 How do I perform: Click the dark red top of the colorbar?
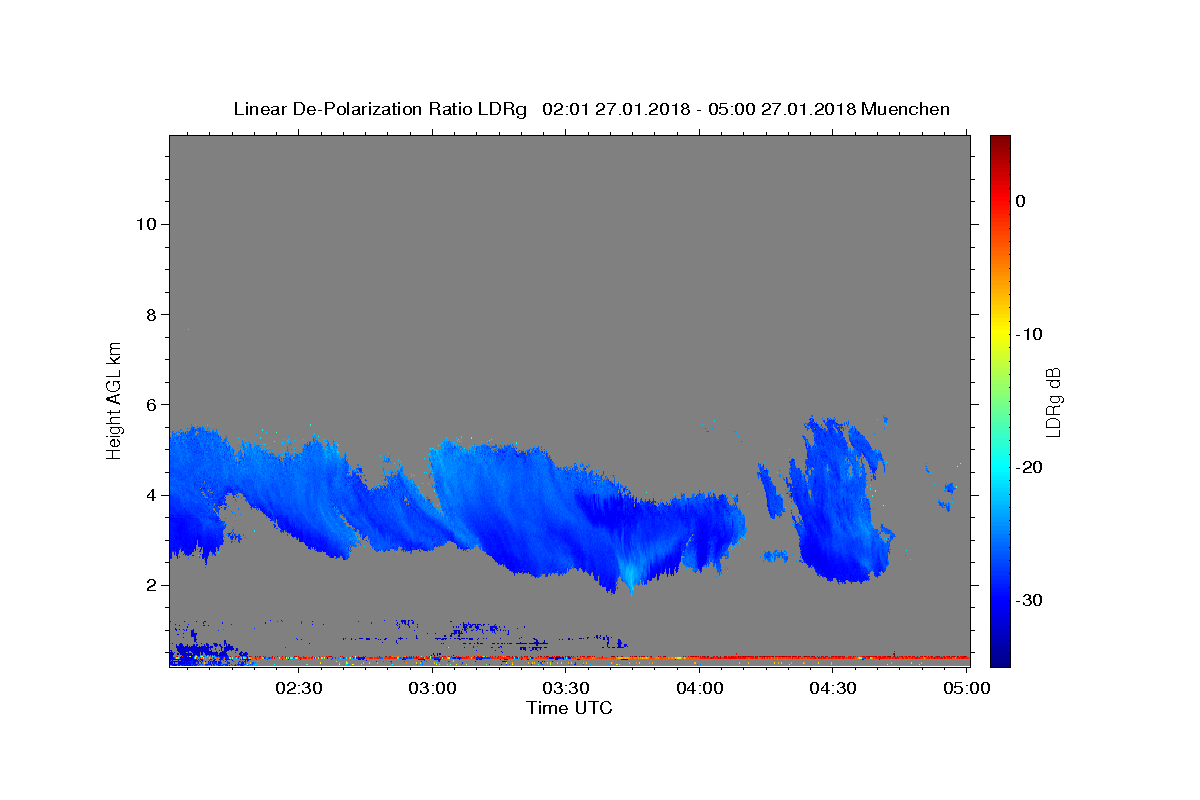click(x=1000, y=142)
